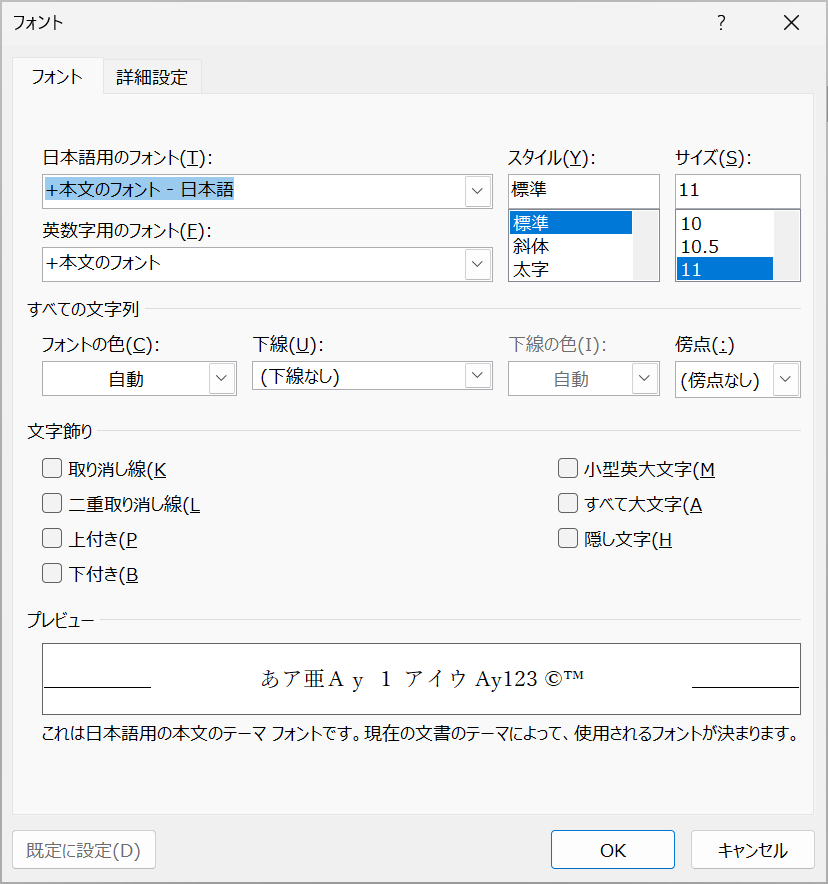Screen dimensions: 828x884
Task: Enable the 取り消し線 checkbox
Action: coord(52,468)
